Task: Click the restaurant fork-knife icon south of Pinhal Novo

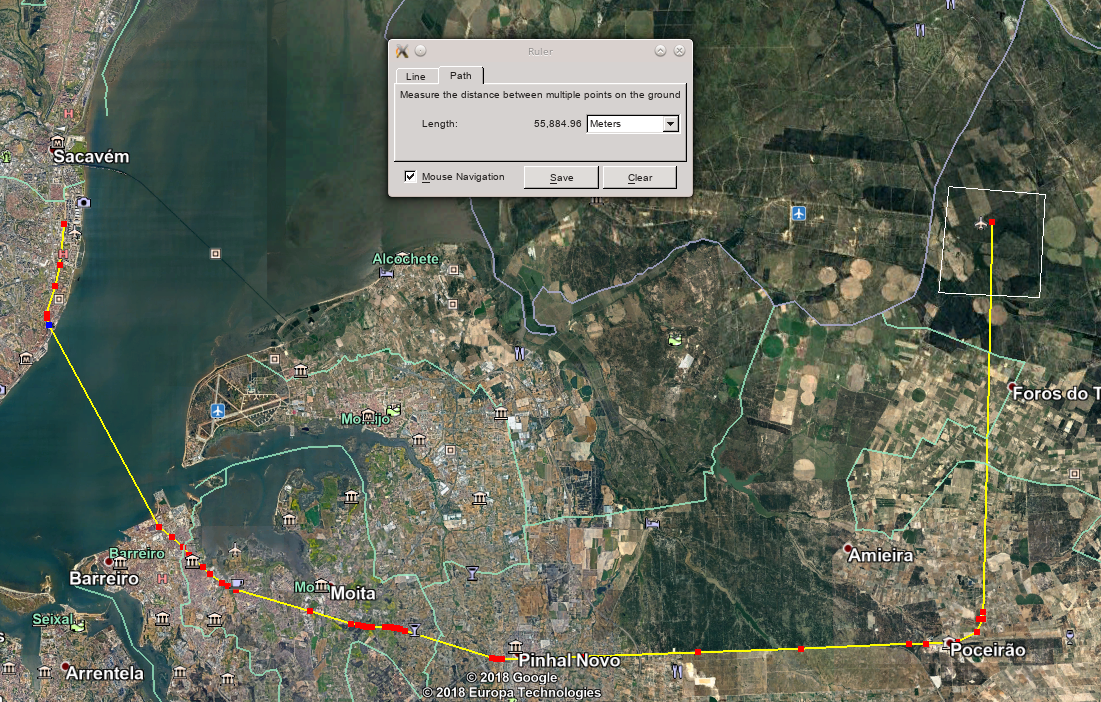Action: pos(677,671)
